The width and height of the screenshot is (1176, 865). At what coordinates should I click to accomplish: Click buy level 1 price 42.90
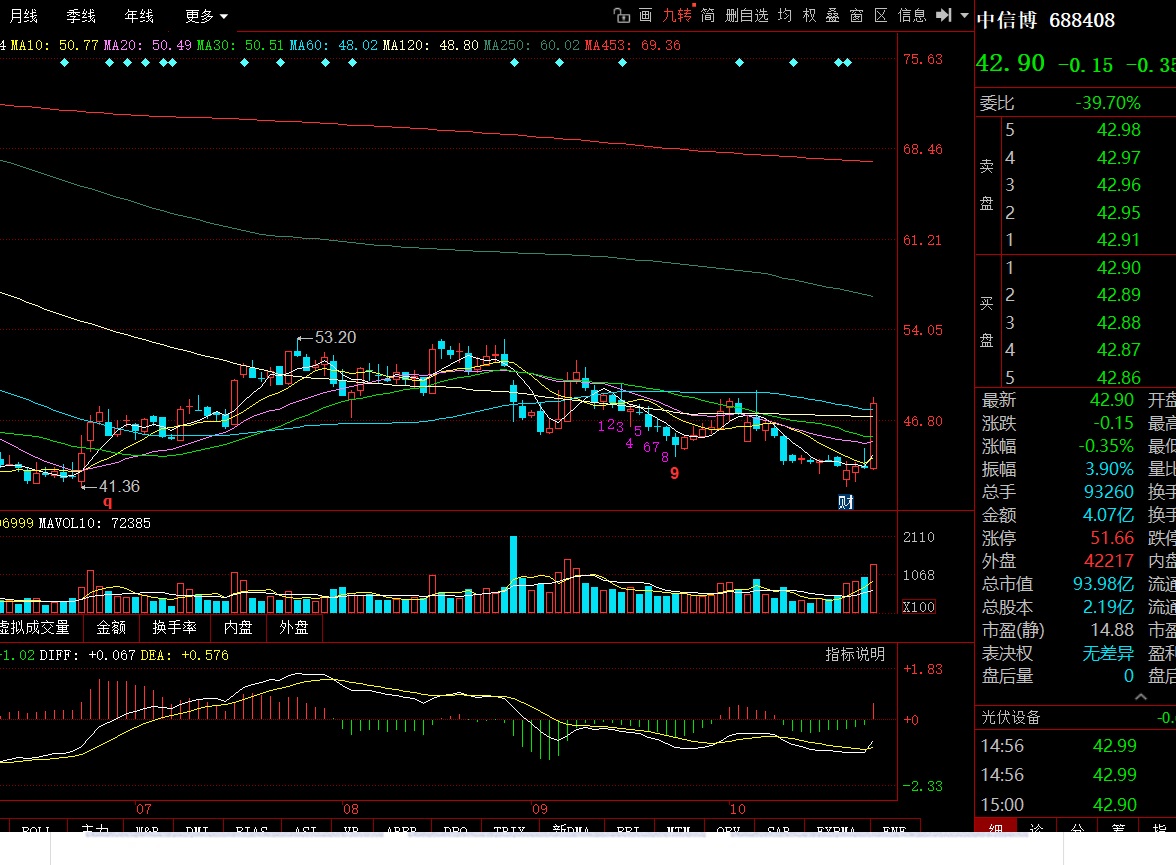click(1118, 267)
